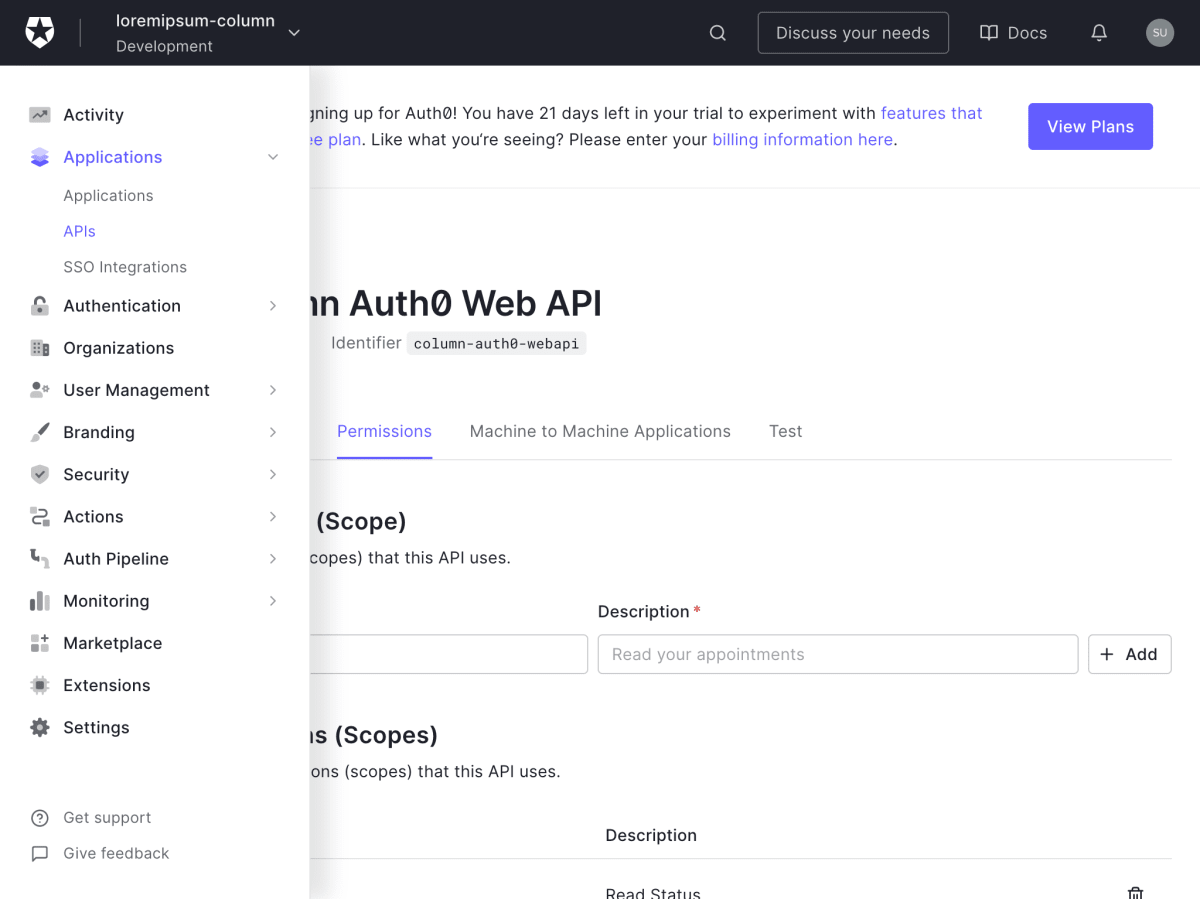This screenshot has width=1200, height=899.
Task: Click the Docs book icon
Action: pos(989,33)
